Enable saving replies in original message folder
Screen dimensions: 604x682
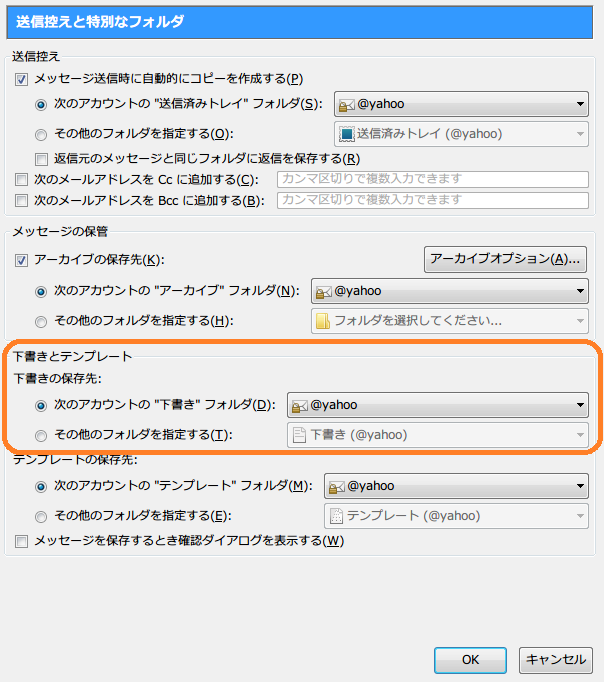(x=41, y=159)
